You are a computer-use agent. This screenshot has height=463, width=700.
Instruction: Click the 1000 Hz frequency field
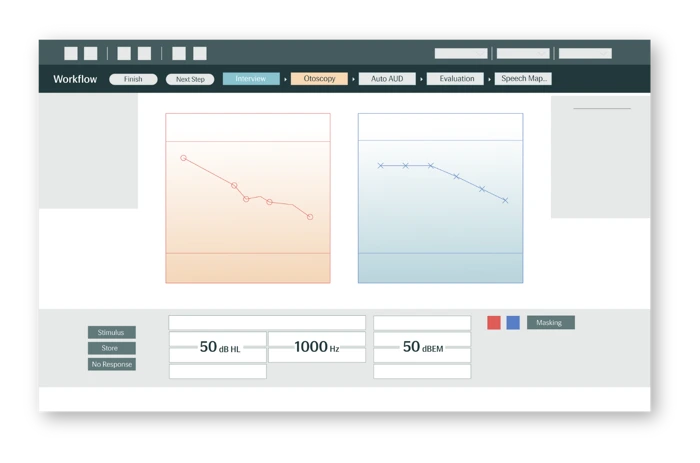click(x=317, y=347)
